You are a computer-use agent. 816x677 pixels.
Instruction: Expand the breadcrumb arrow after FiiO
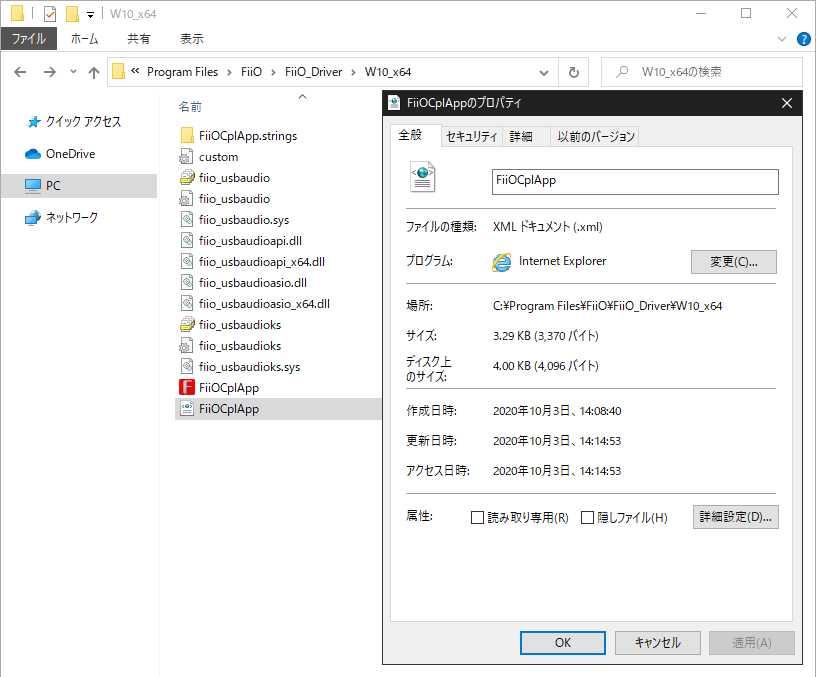coord(273,72)
